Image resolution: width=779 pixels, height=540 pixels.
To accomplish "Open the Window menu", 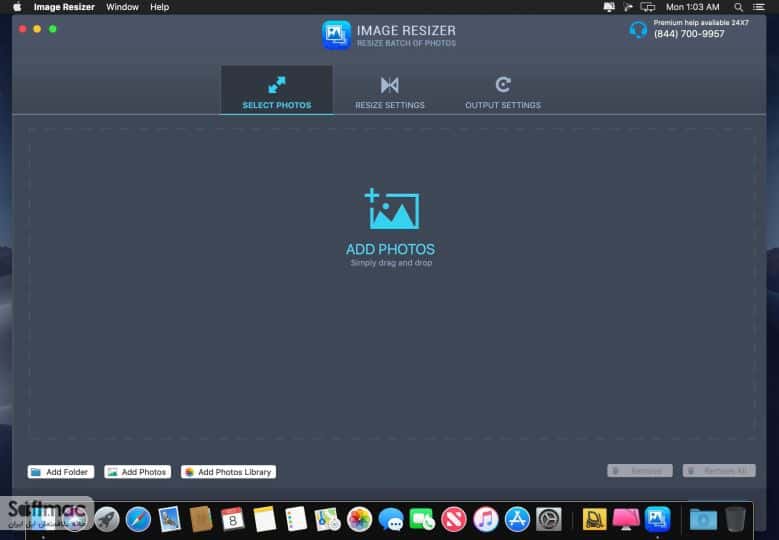I will (122, 7).
